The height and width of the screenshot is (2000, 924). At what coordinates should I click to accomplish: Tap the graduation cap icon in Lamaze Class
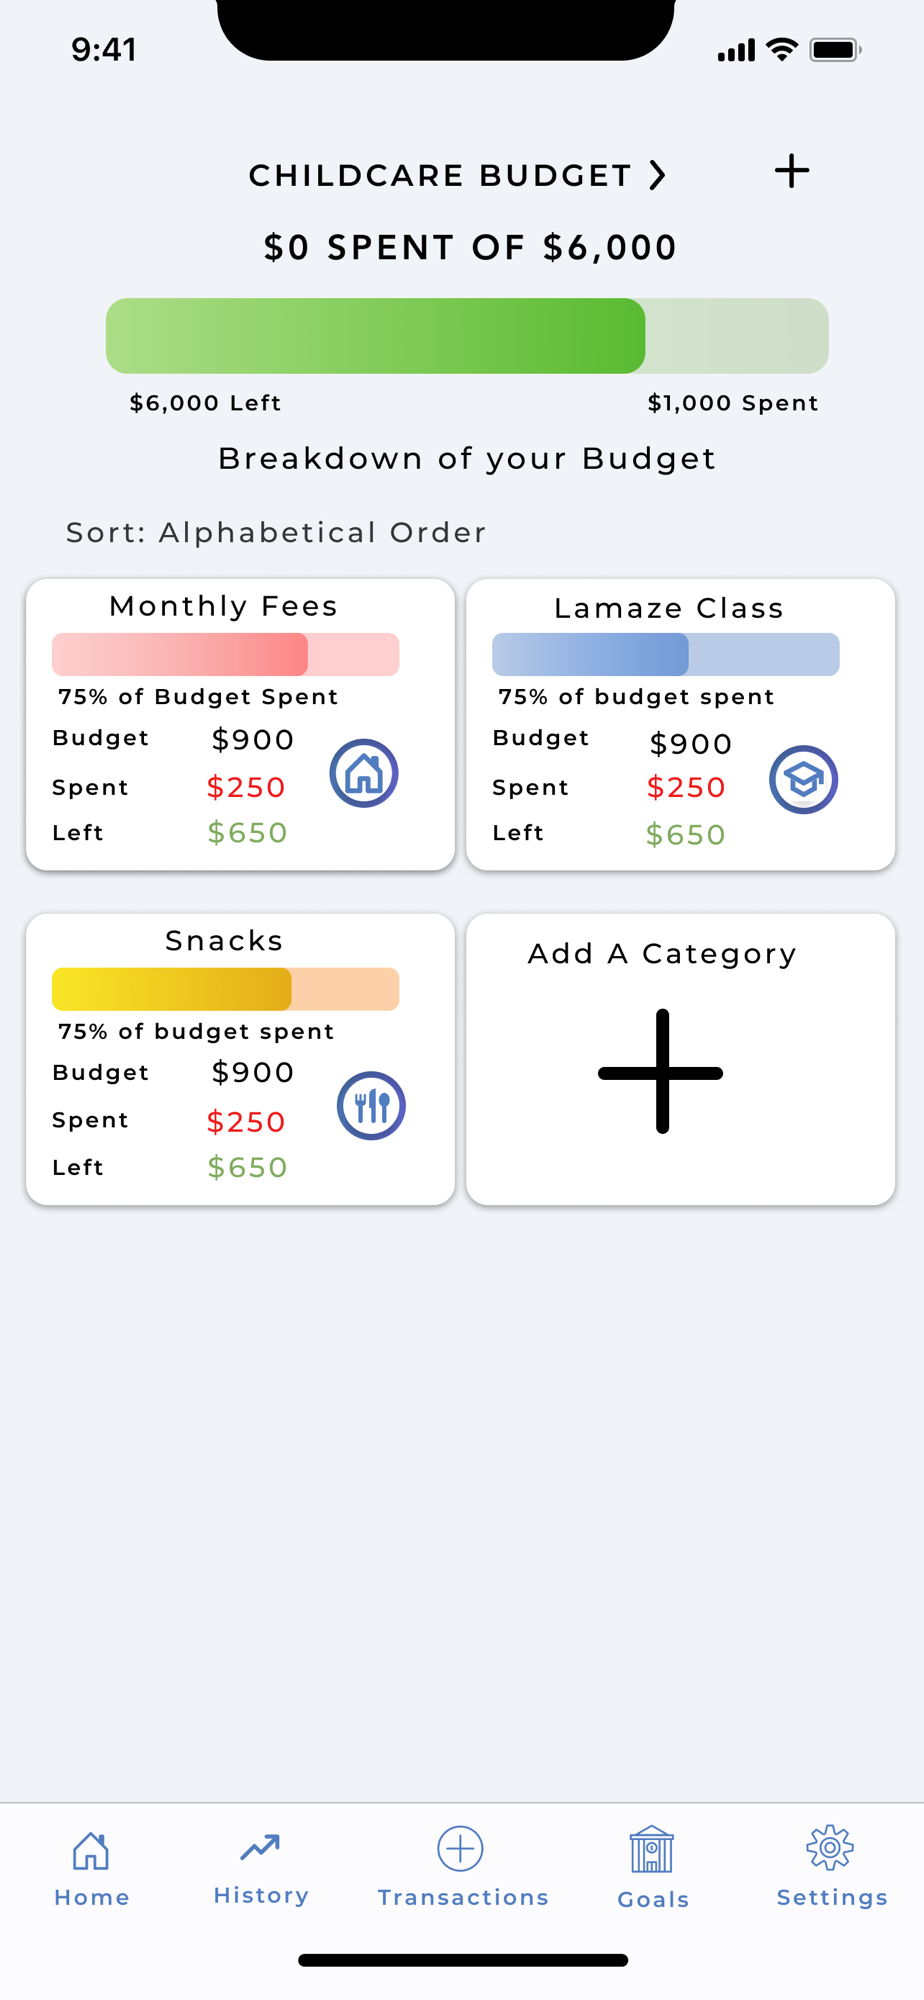pyautogui.click(x=803, y=779)
